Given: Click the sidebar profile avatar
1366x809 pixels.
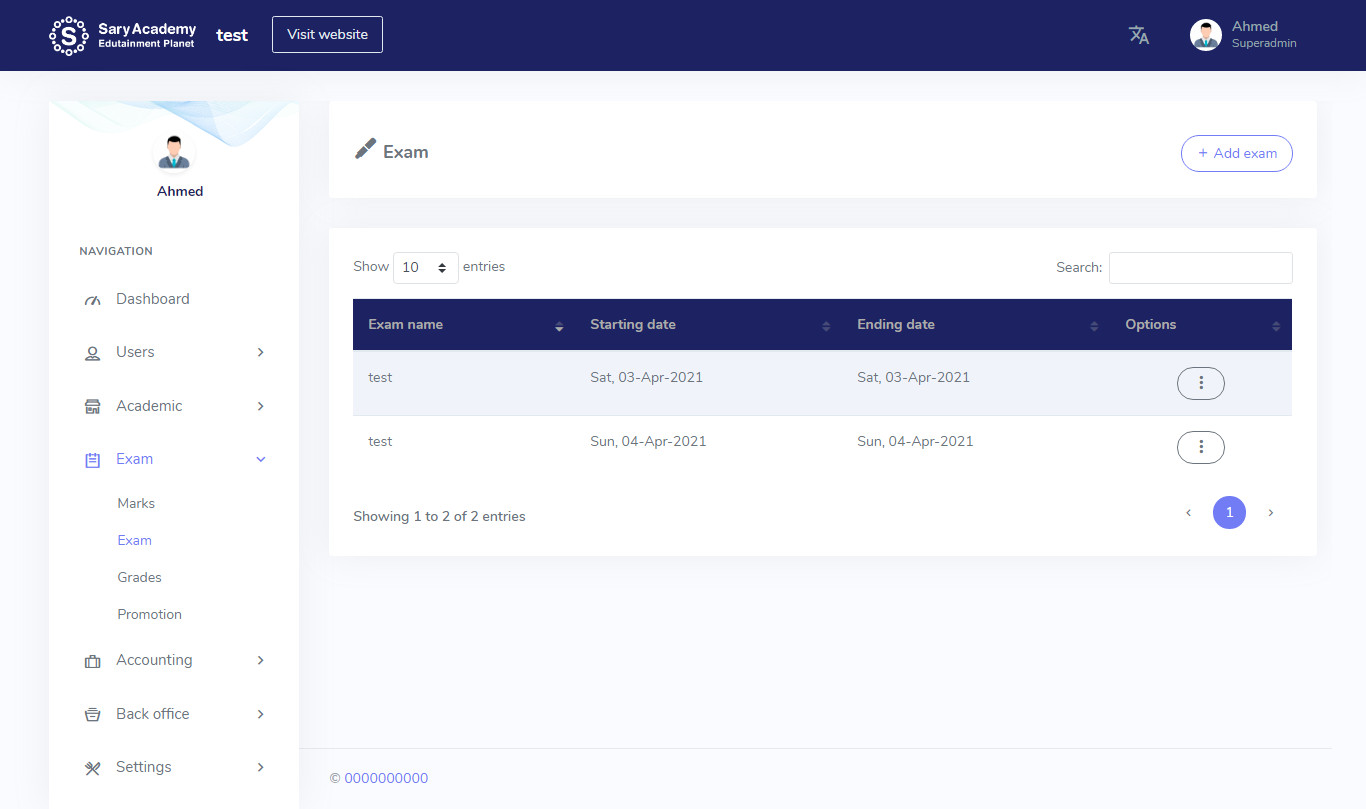Looking at the screenshot, I should pos(174,153).
